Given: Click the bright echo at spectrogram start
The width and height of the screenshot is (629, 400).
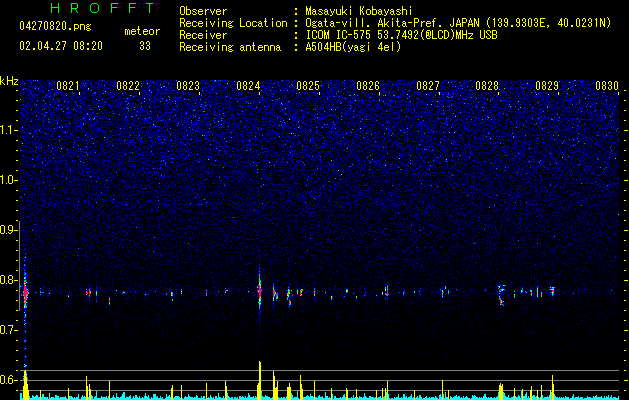Looking at the screenshot, I should coord(25,292).
